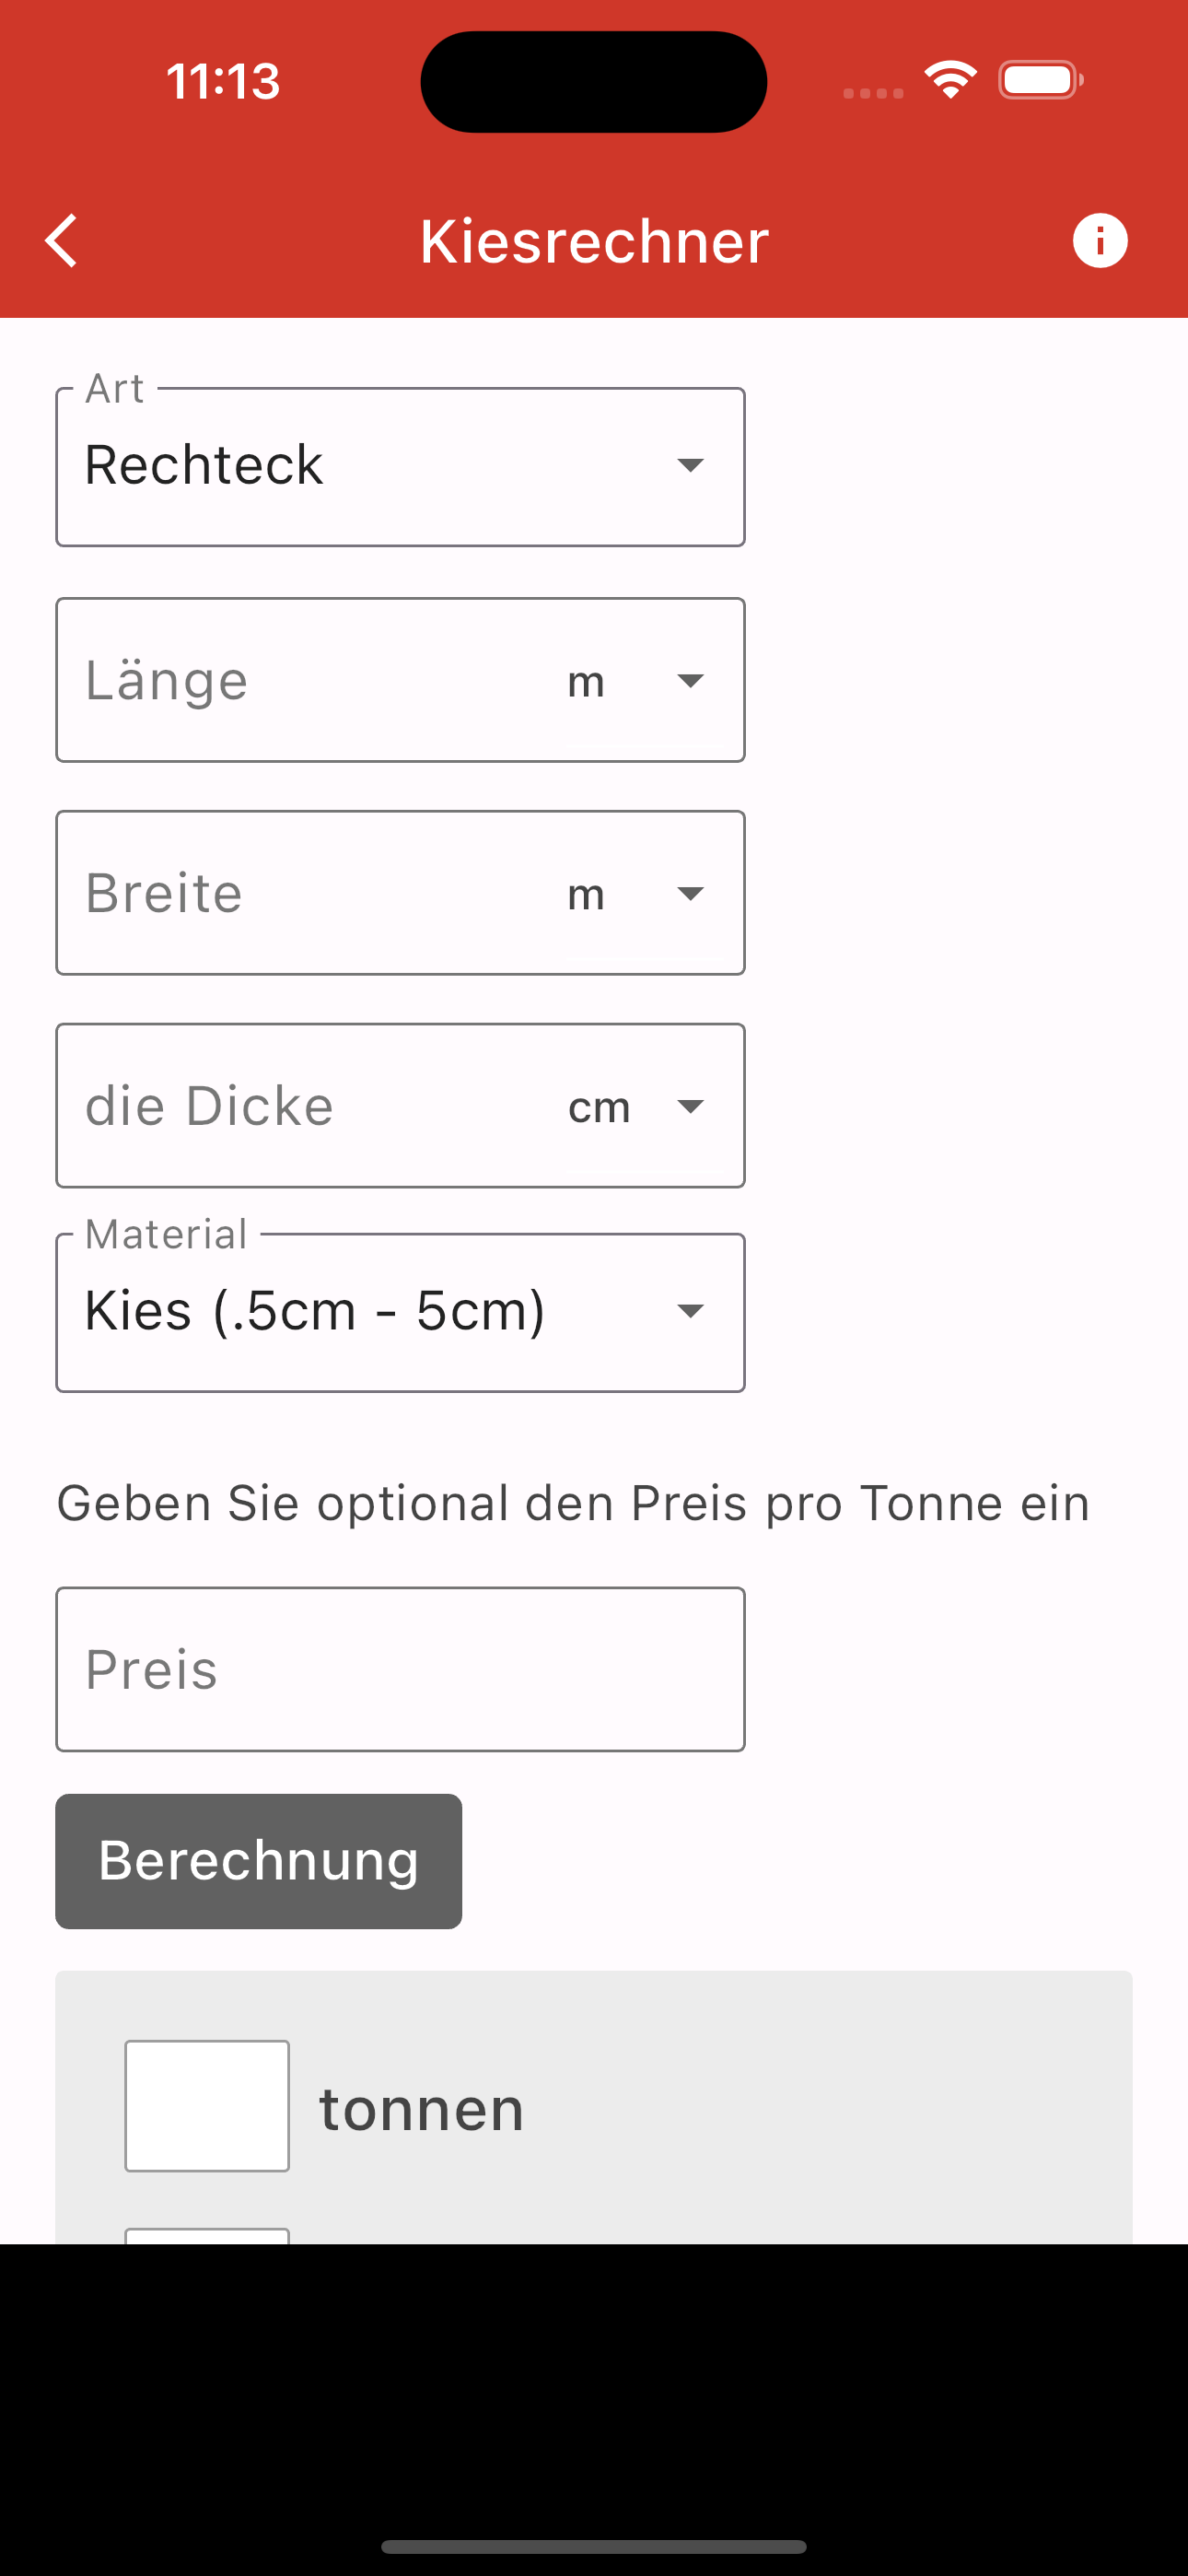
Task: Select the tonnen result box
Action: pyautogui.click(x=207, y=2106)
